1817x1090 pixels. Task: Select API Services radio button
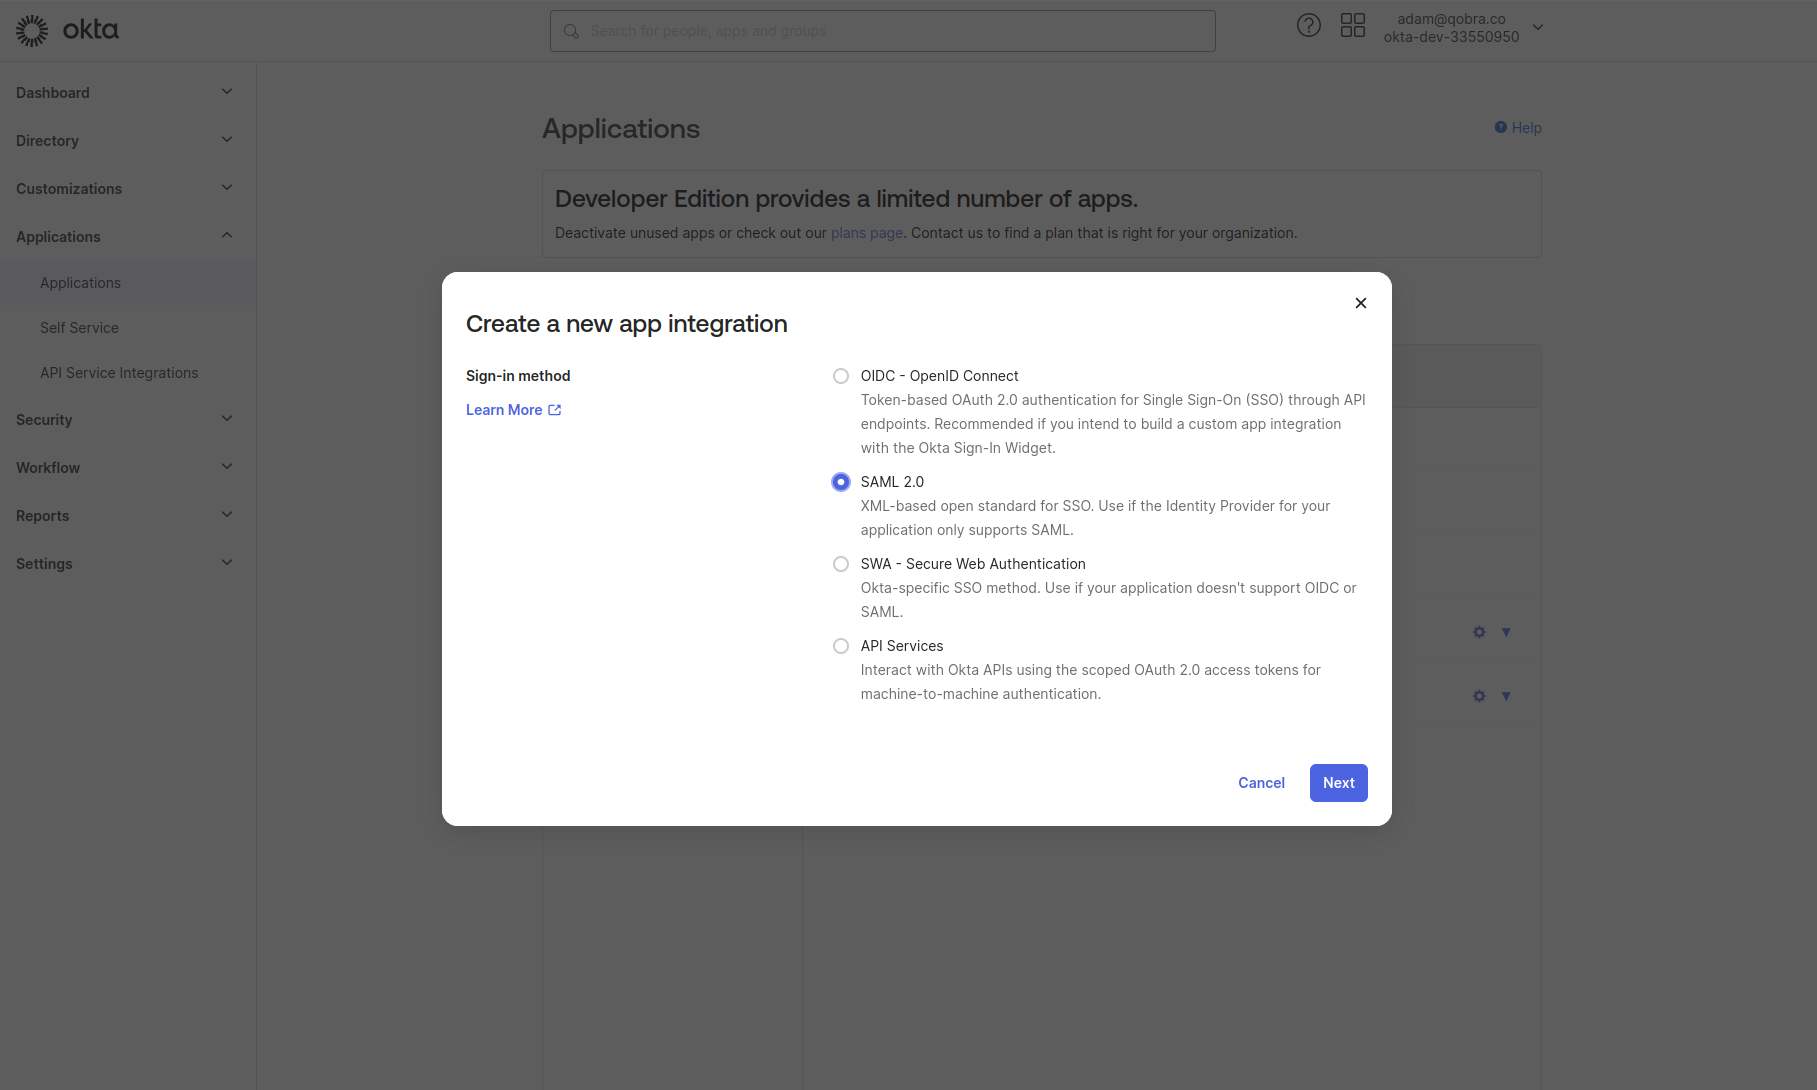(x=841, y=646)
